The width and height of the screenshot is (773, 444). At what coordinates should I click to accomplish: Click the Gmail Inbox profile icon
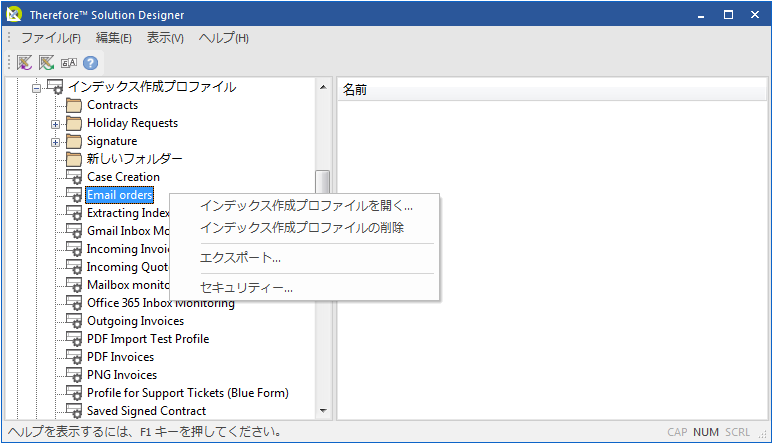pos(74,231)
